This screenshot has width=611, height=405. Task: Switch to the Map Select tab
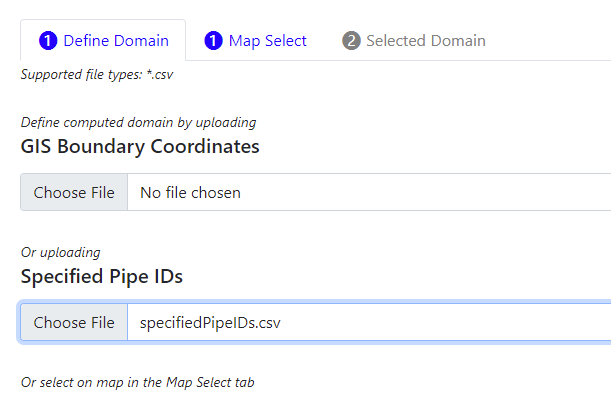[x=267, y=41]
